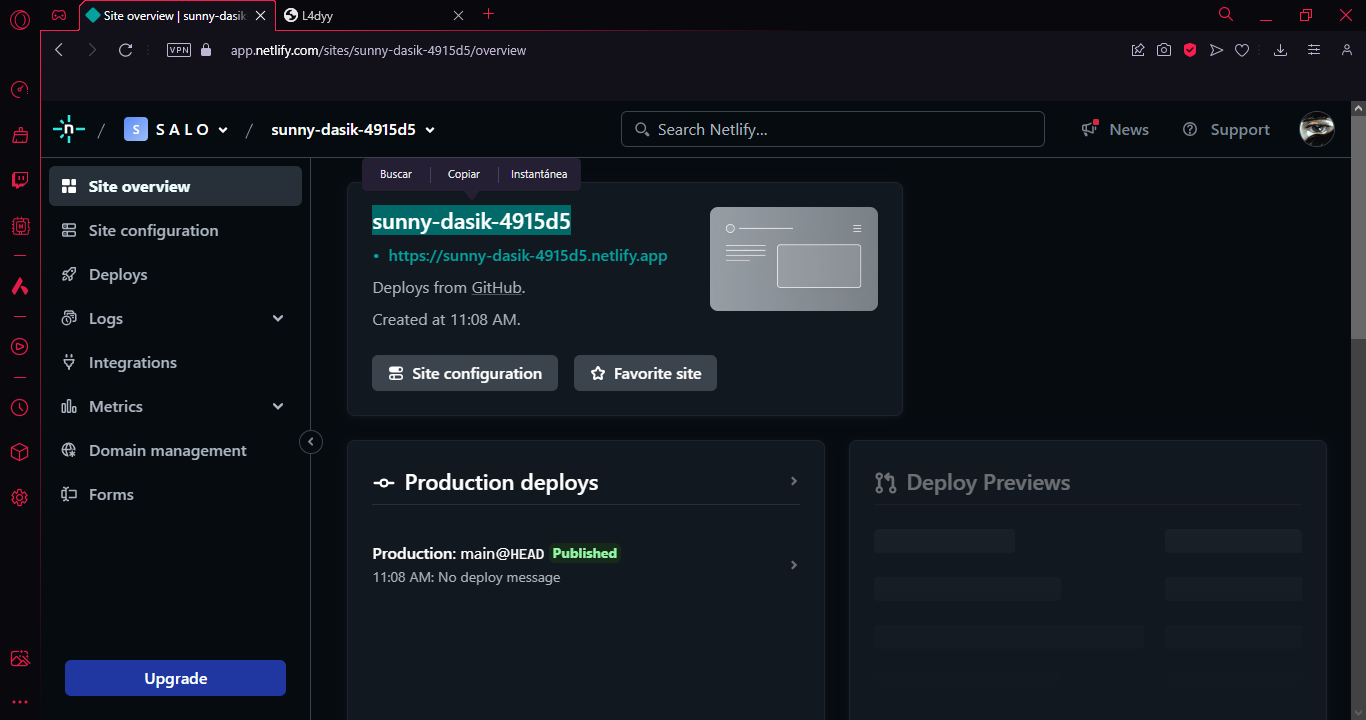1366x720 pixels.
Task: Click the site security padlock icon
Action: (207, 50)
